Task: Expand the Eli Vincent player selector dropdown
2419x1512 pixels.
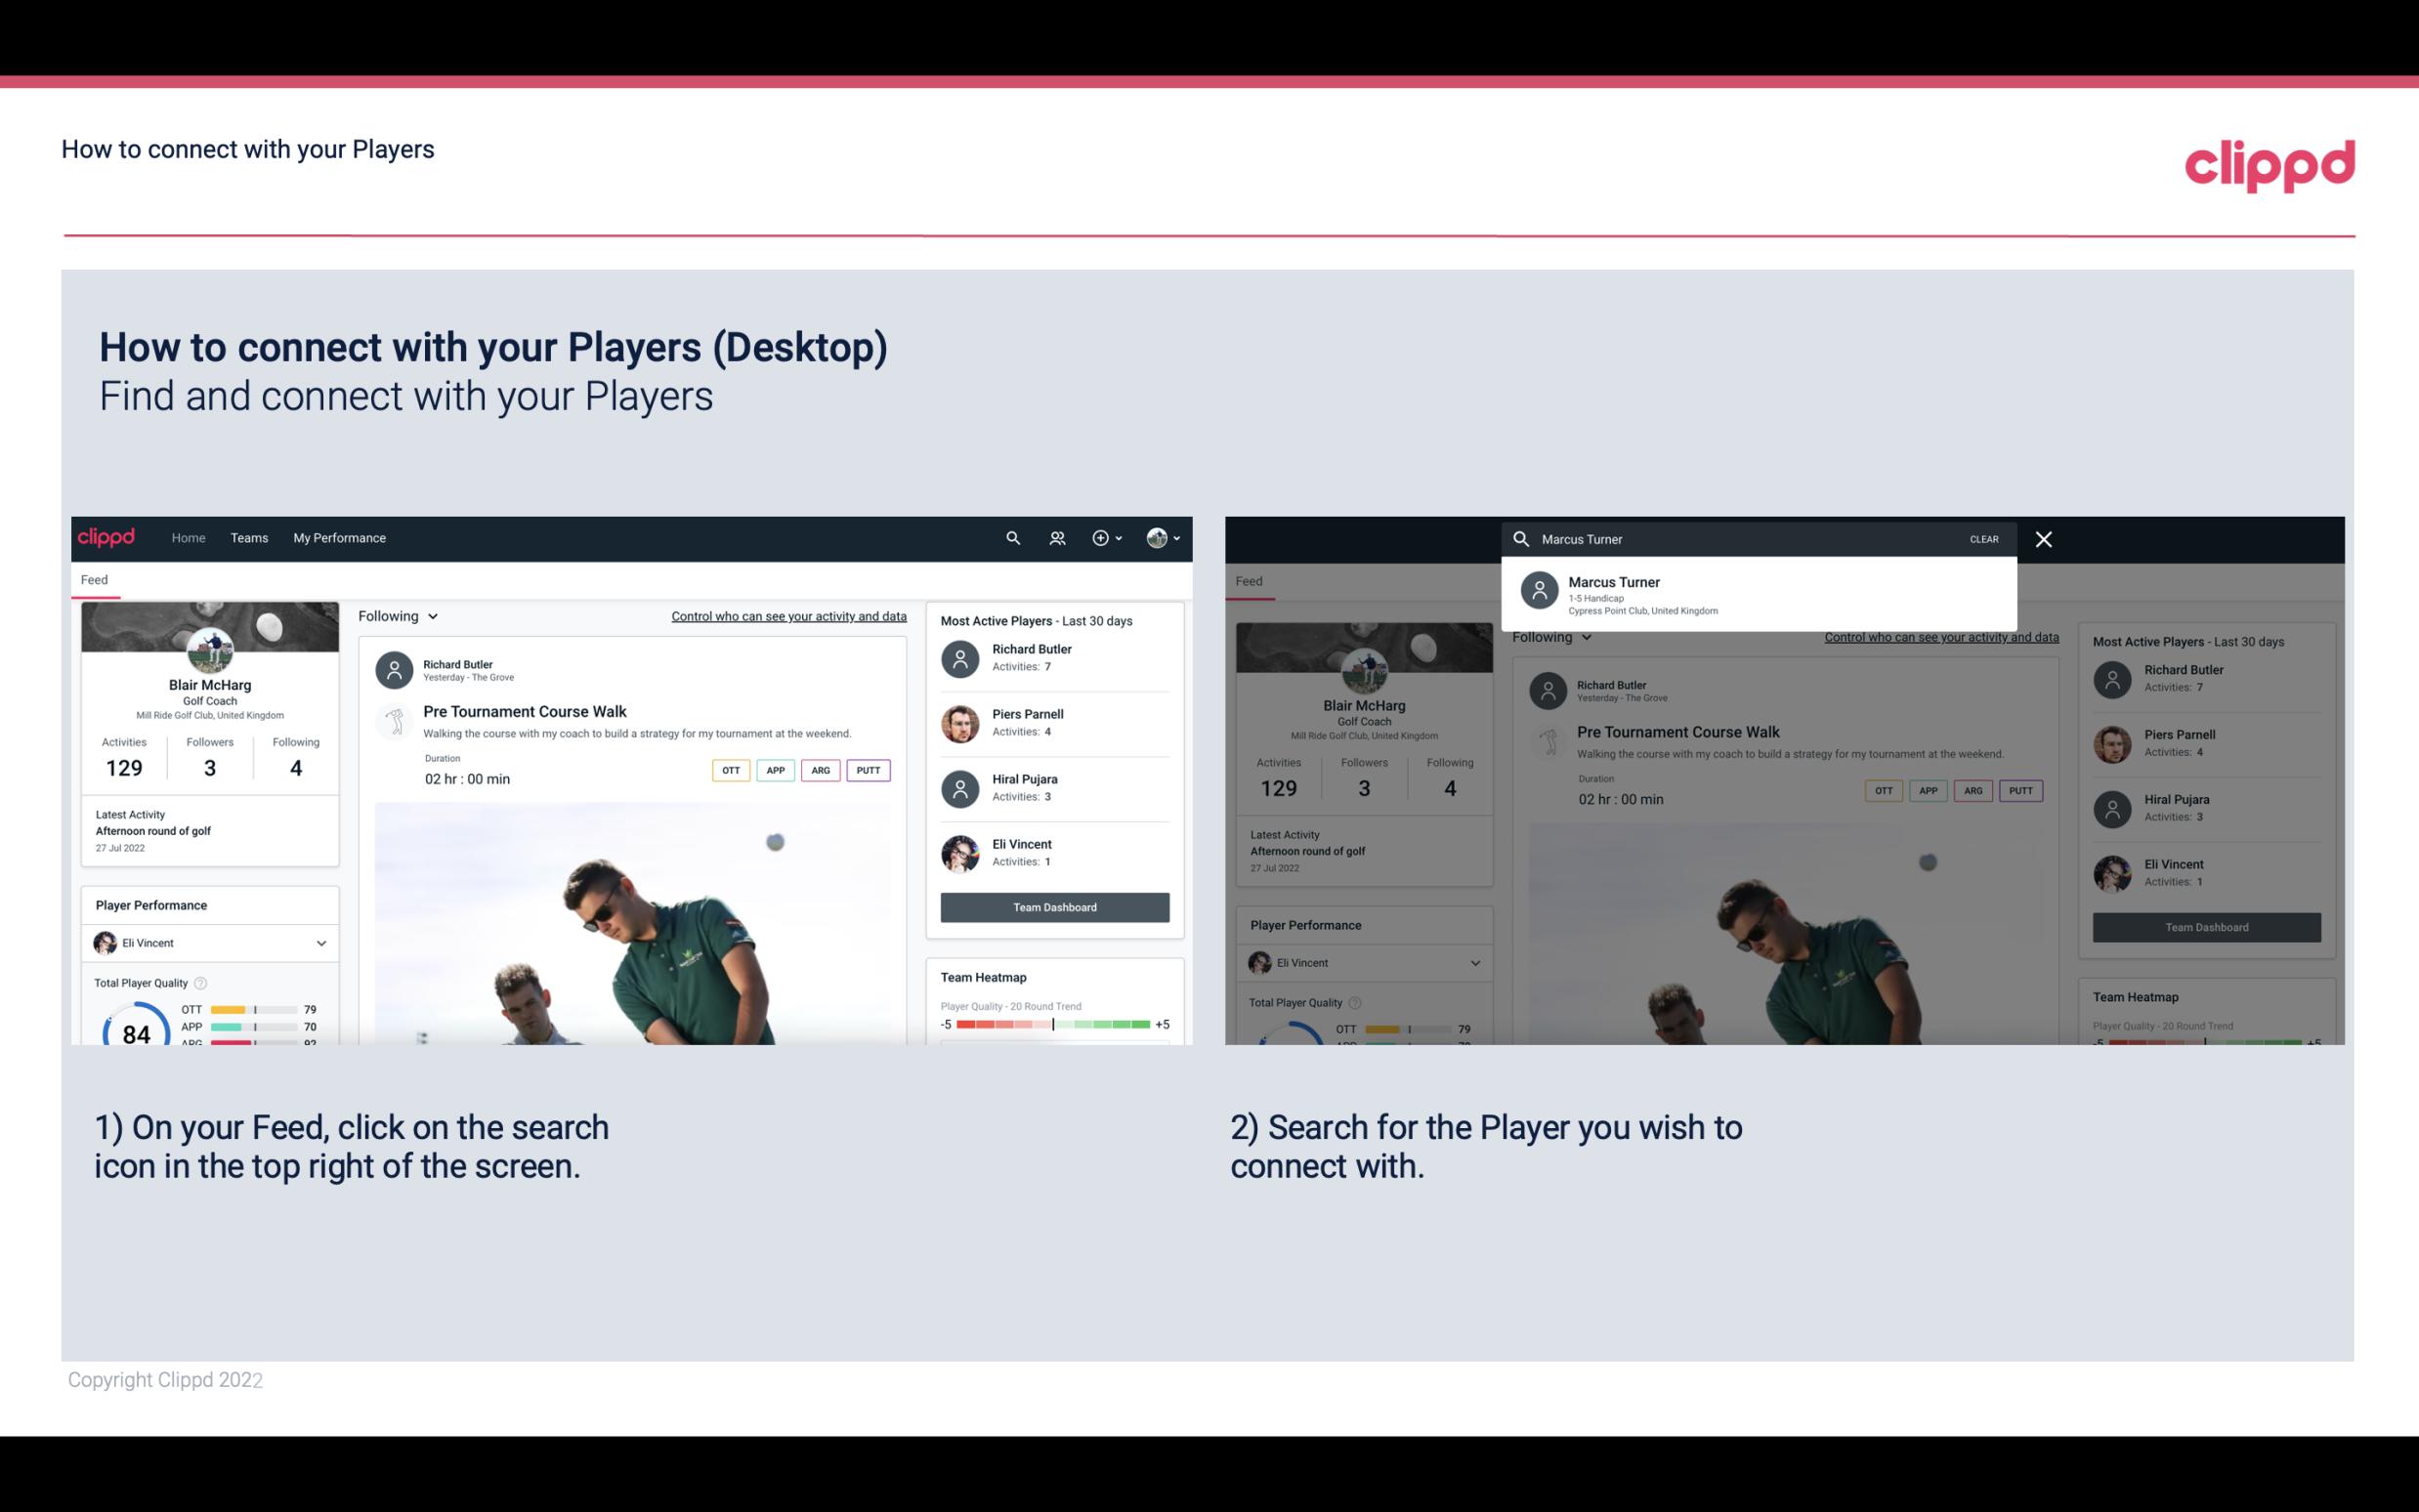Action: (x=318, y=943)
